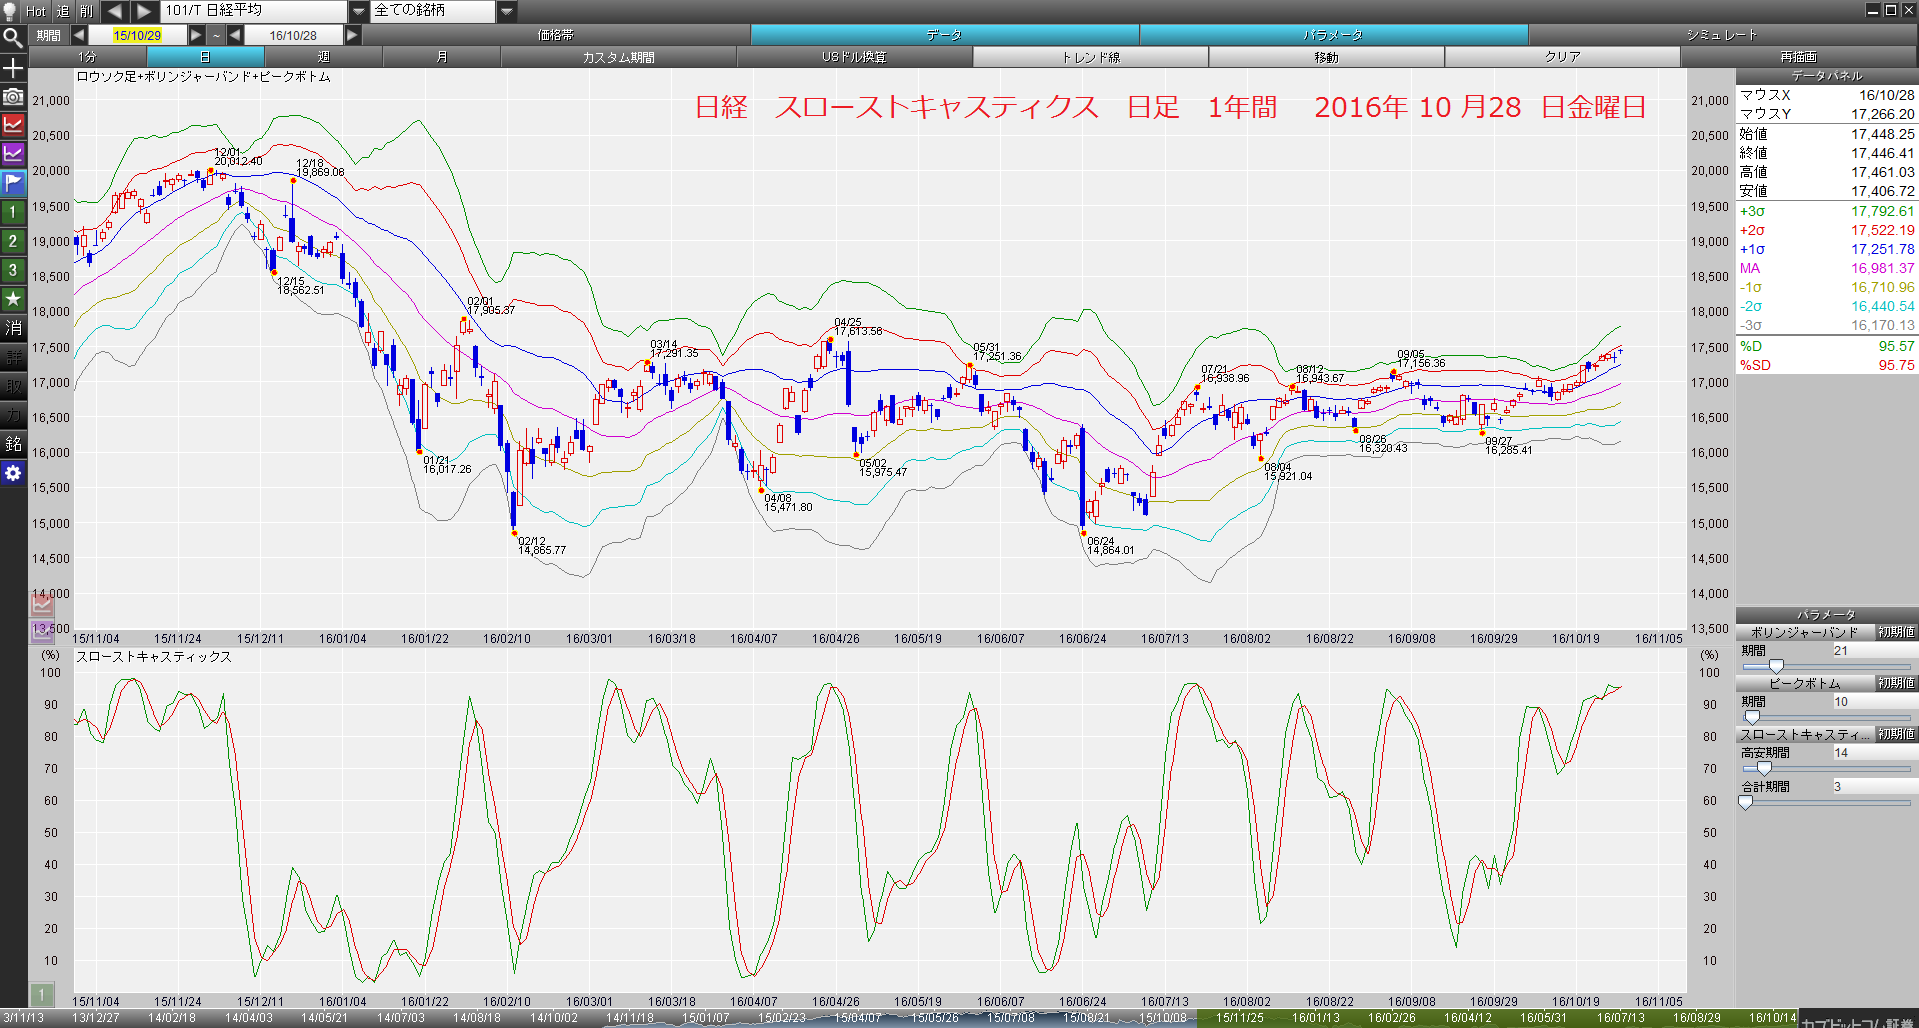Viewport: 1919px width, 1028px height.
Task: Go to next stock with right arrow
Action: point(145,11)
